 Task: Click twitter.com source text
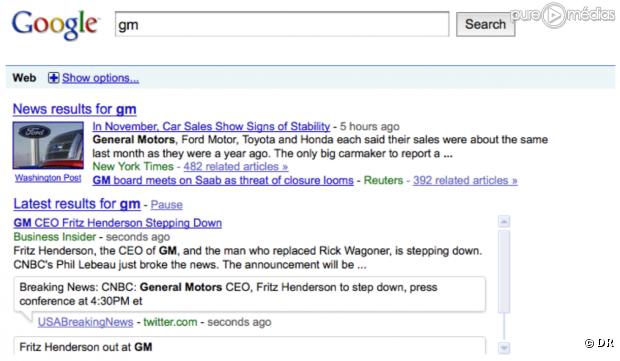coord(170,322)
